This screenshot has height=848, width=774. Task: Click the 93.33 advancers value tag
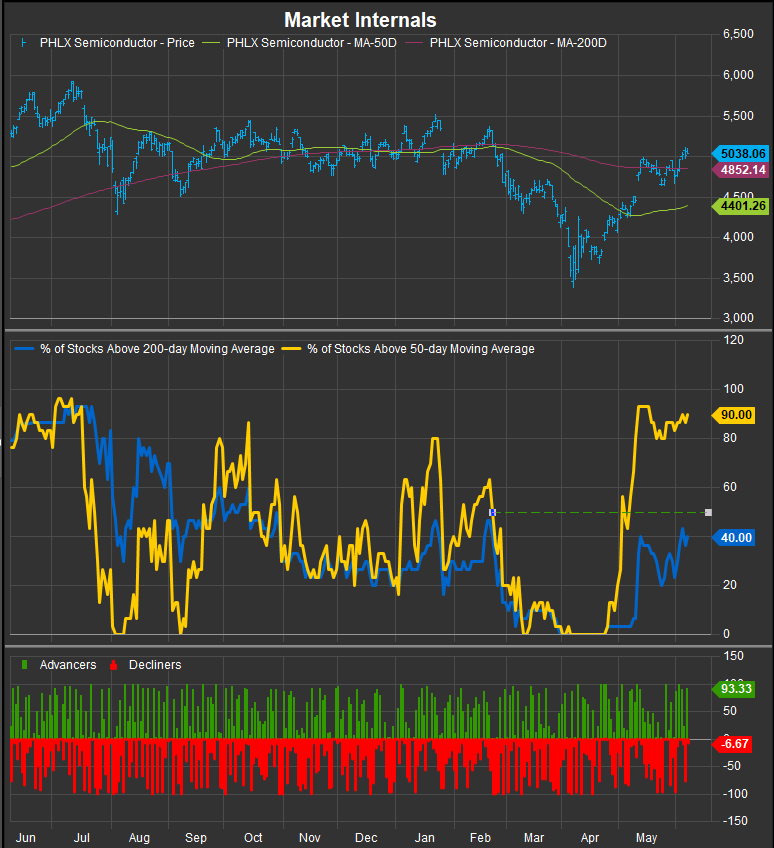tap(732, 688)
